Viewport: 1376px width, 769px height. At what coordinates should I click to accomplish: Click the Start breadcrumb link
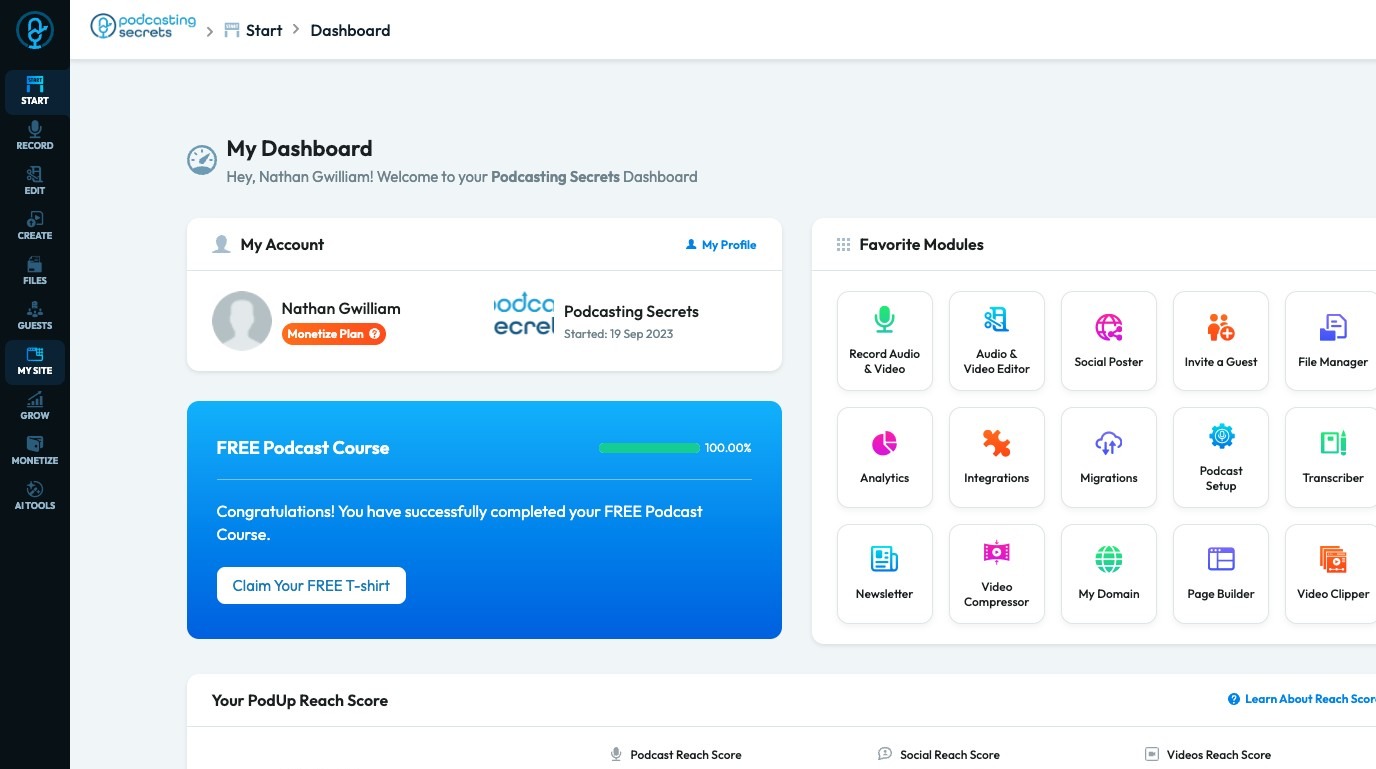(x=253, y=30)
